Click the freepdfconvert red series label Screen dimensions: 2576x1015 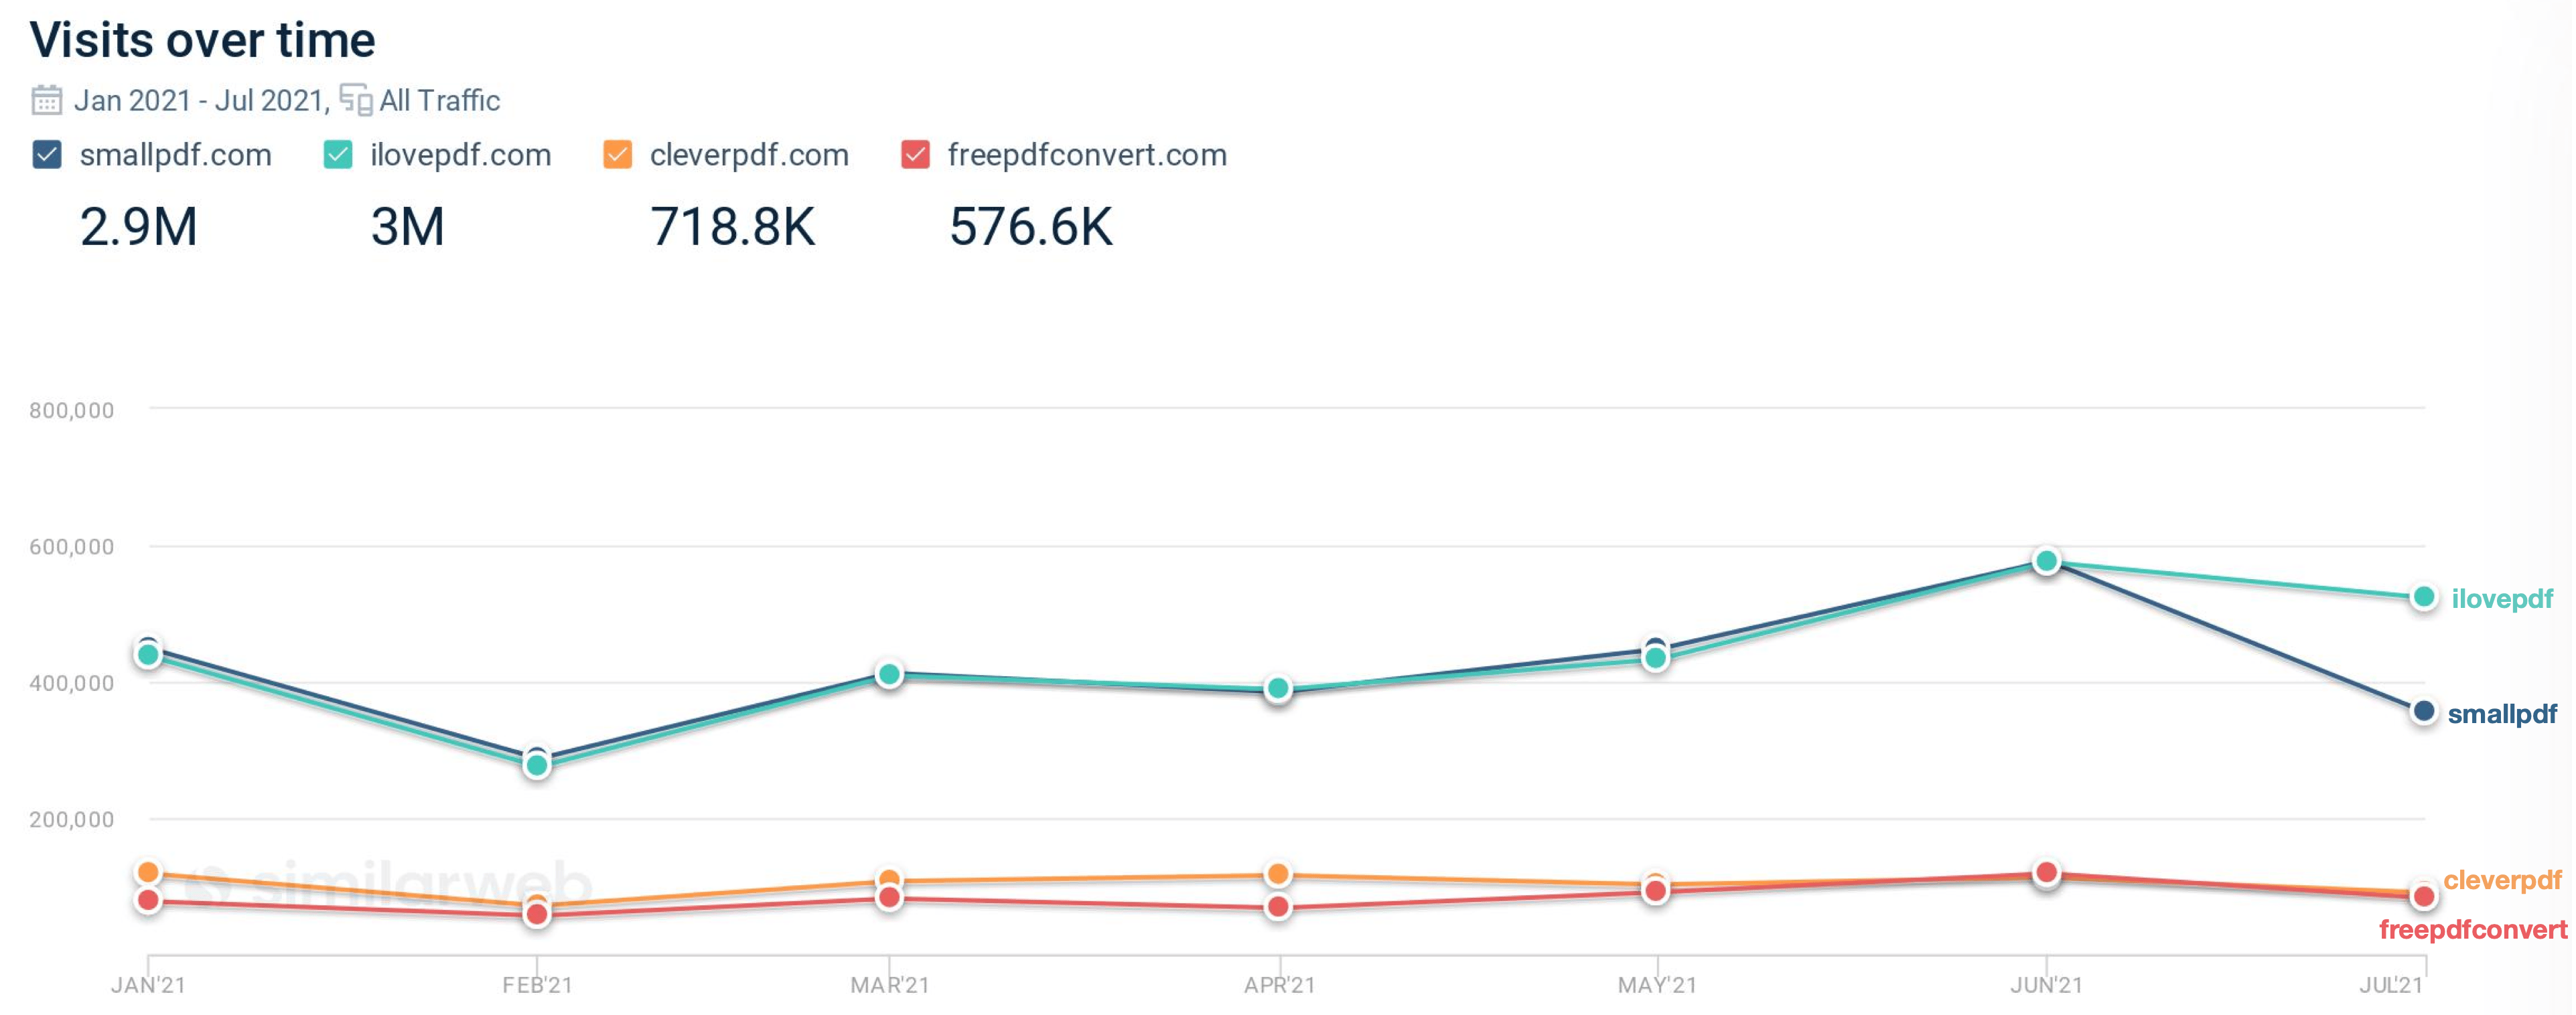coord(2472,930)
